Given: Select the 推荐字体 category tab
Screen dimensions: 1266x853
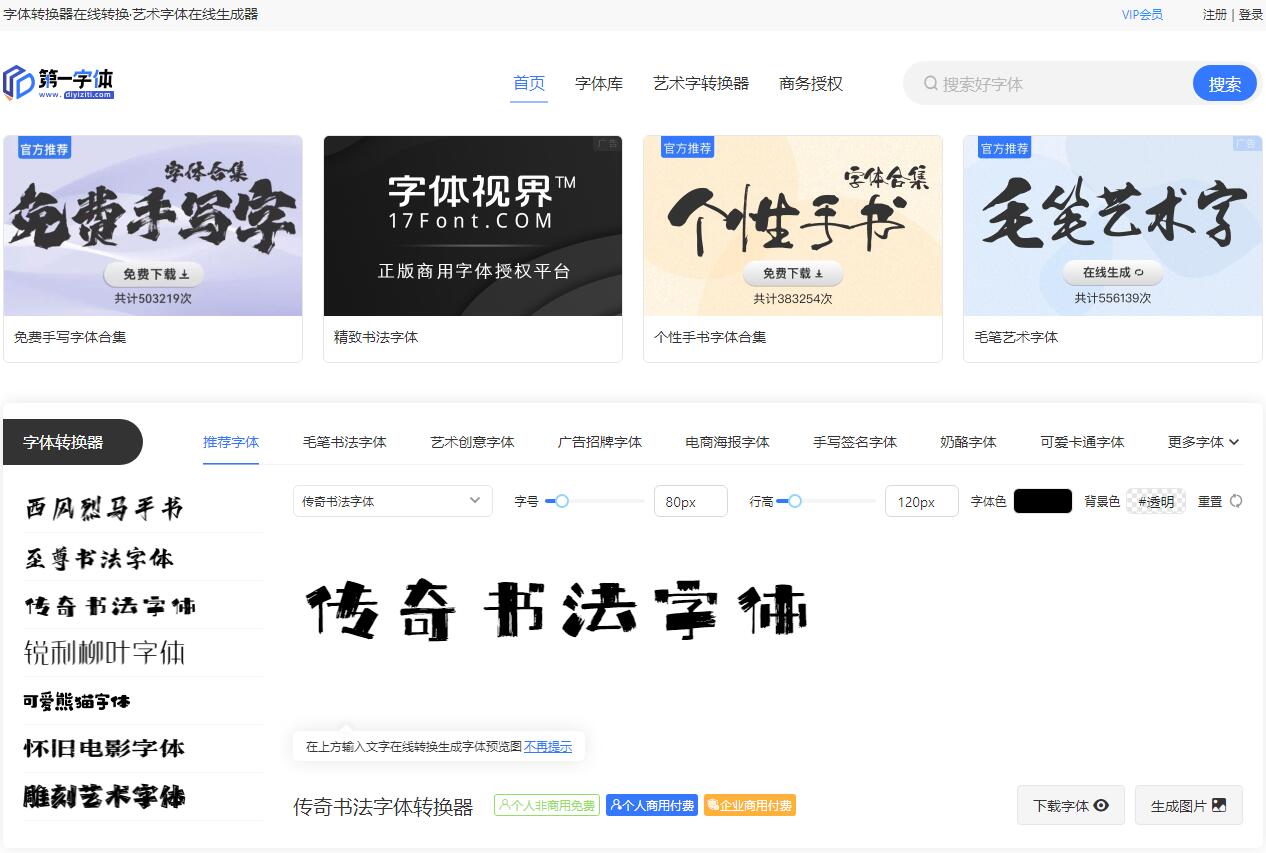Looking at the screenshot, I should 231,442.
